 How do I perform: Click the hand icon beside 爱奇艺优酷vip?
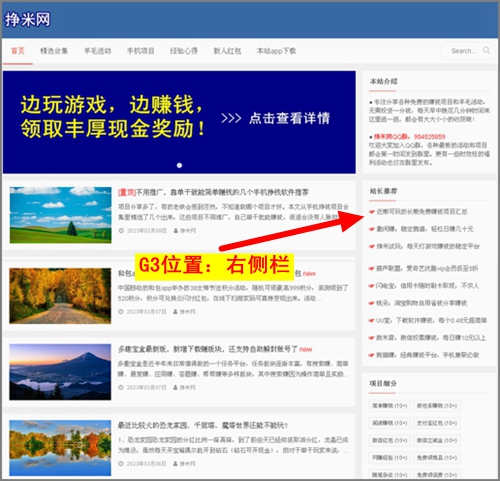(372, 268)
